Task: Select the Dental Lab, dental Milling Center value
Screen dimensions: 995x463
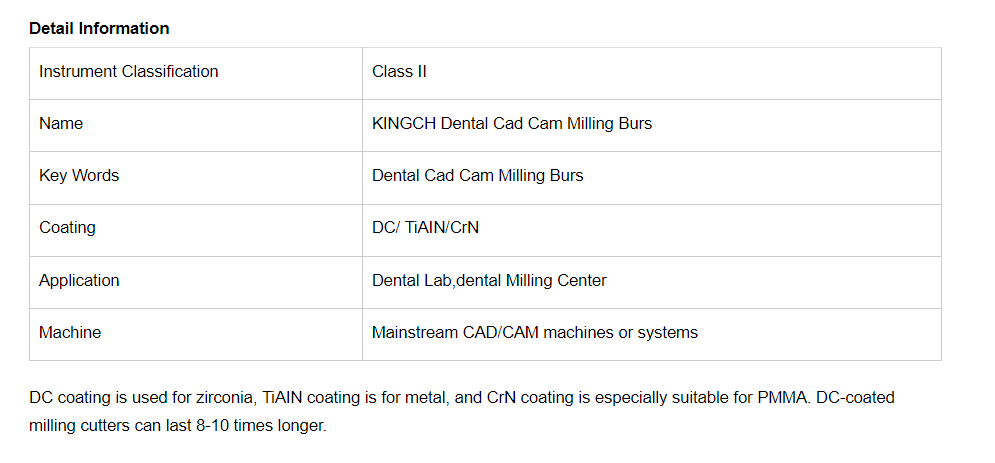Action: (489, 281)
